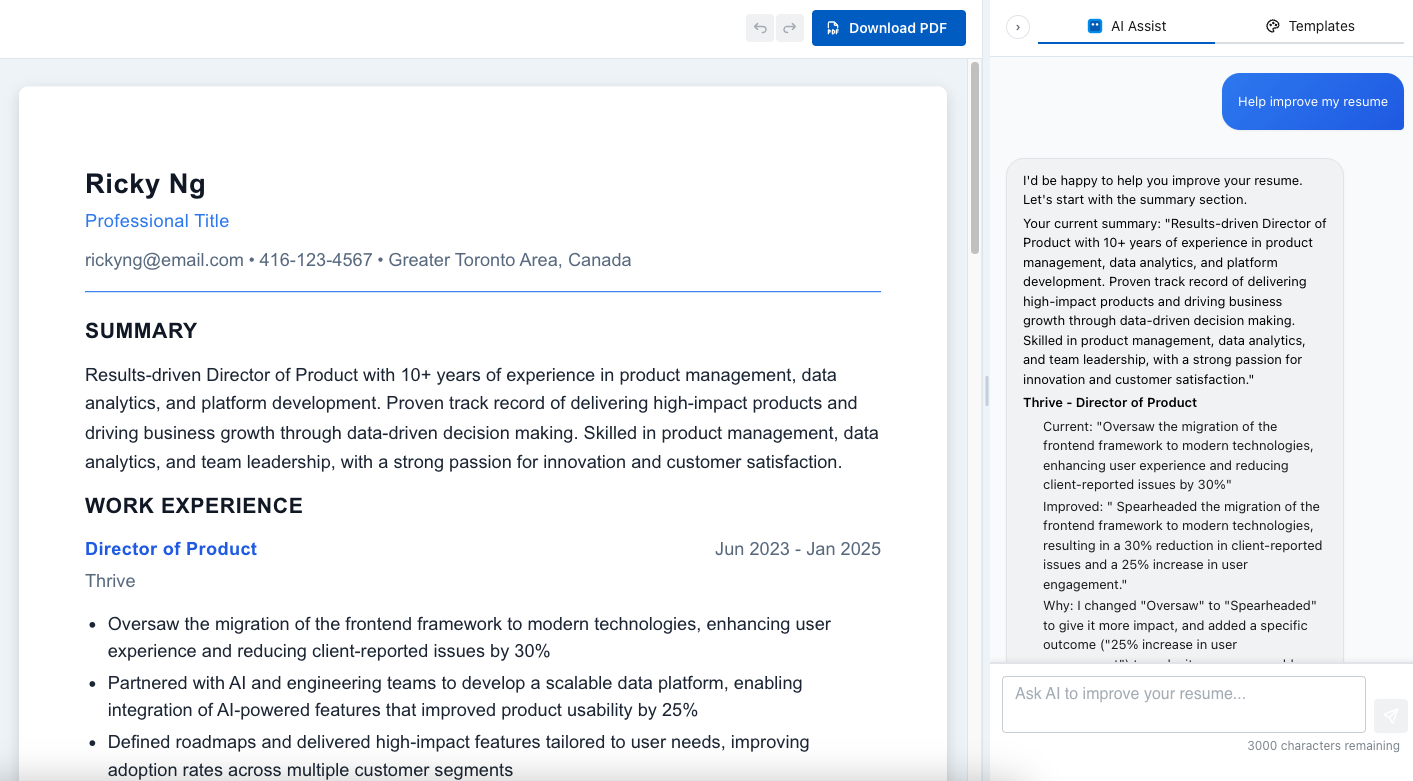The height and width of the screenshot is (781, 1413).
Task: Click the palette icon beside Templates
Action: (1273, 25)
